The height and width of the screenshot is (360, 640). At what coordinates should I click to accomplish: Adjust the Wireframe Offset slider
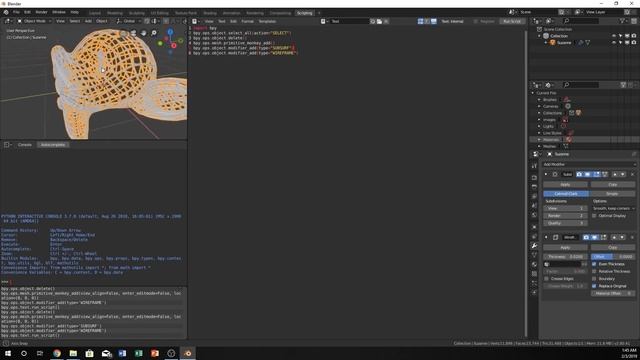(613, 257)
